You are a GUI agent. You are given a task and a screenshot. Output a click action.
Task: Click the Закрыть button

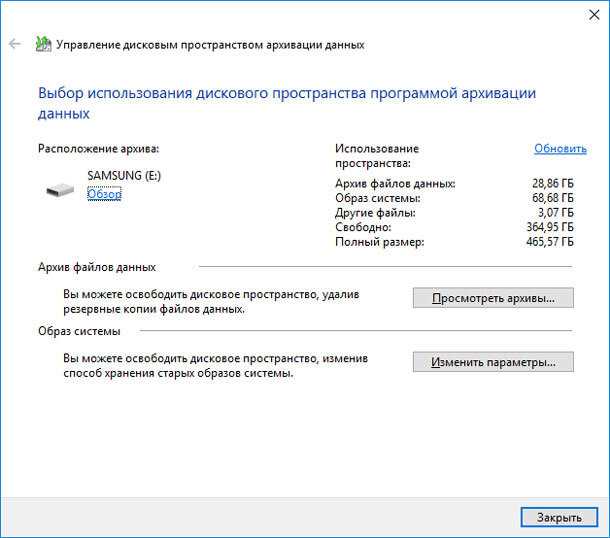pyautogui.click(x=559, y=517)
